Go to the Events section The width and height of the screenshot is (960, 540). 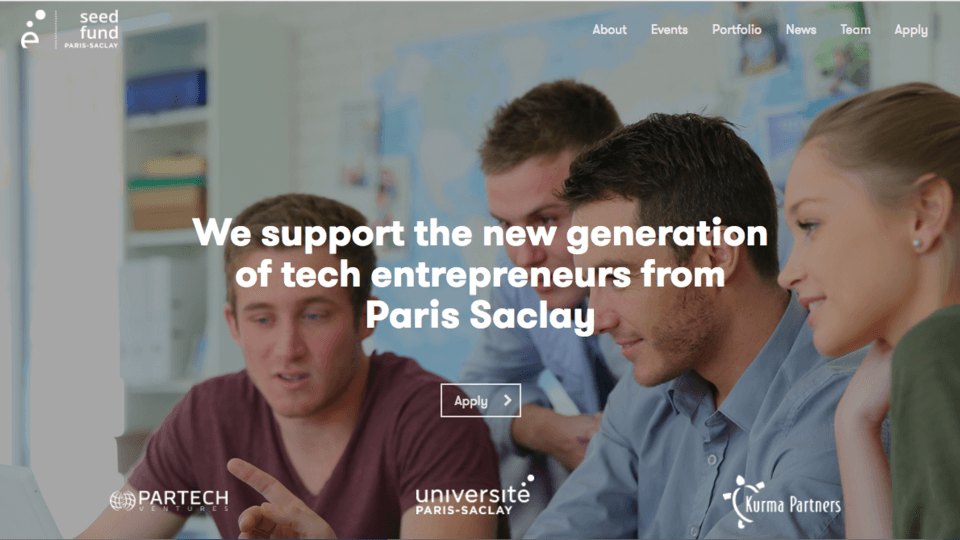pyautogui.click(x=669, y=29)
